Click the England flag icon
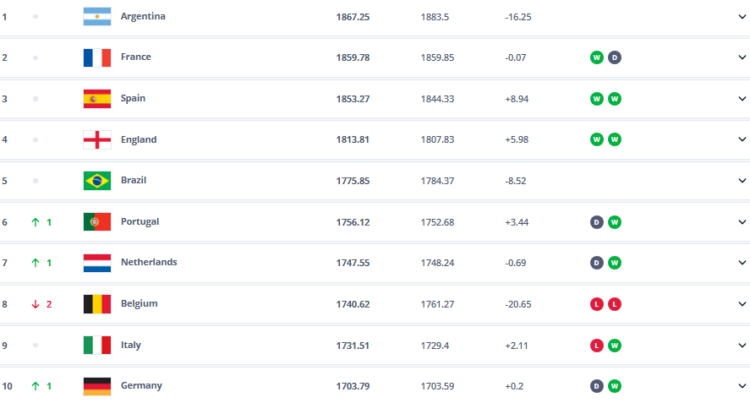The width and height of the screenshot is (750, 403). [97, 140]
